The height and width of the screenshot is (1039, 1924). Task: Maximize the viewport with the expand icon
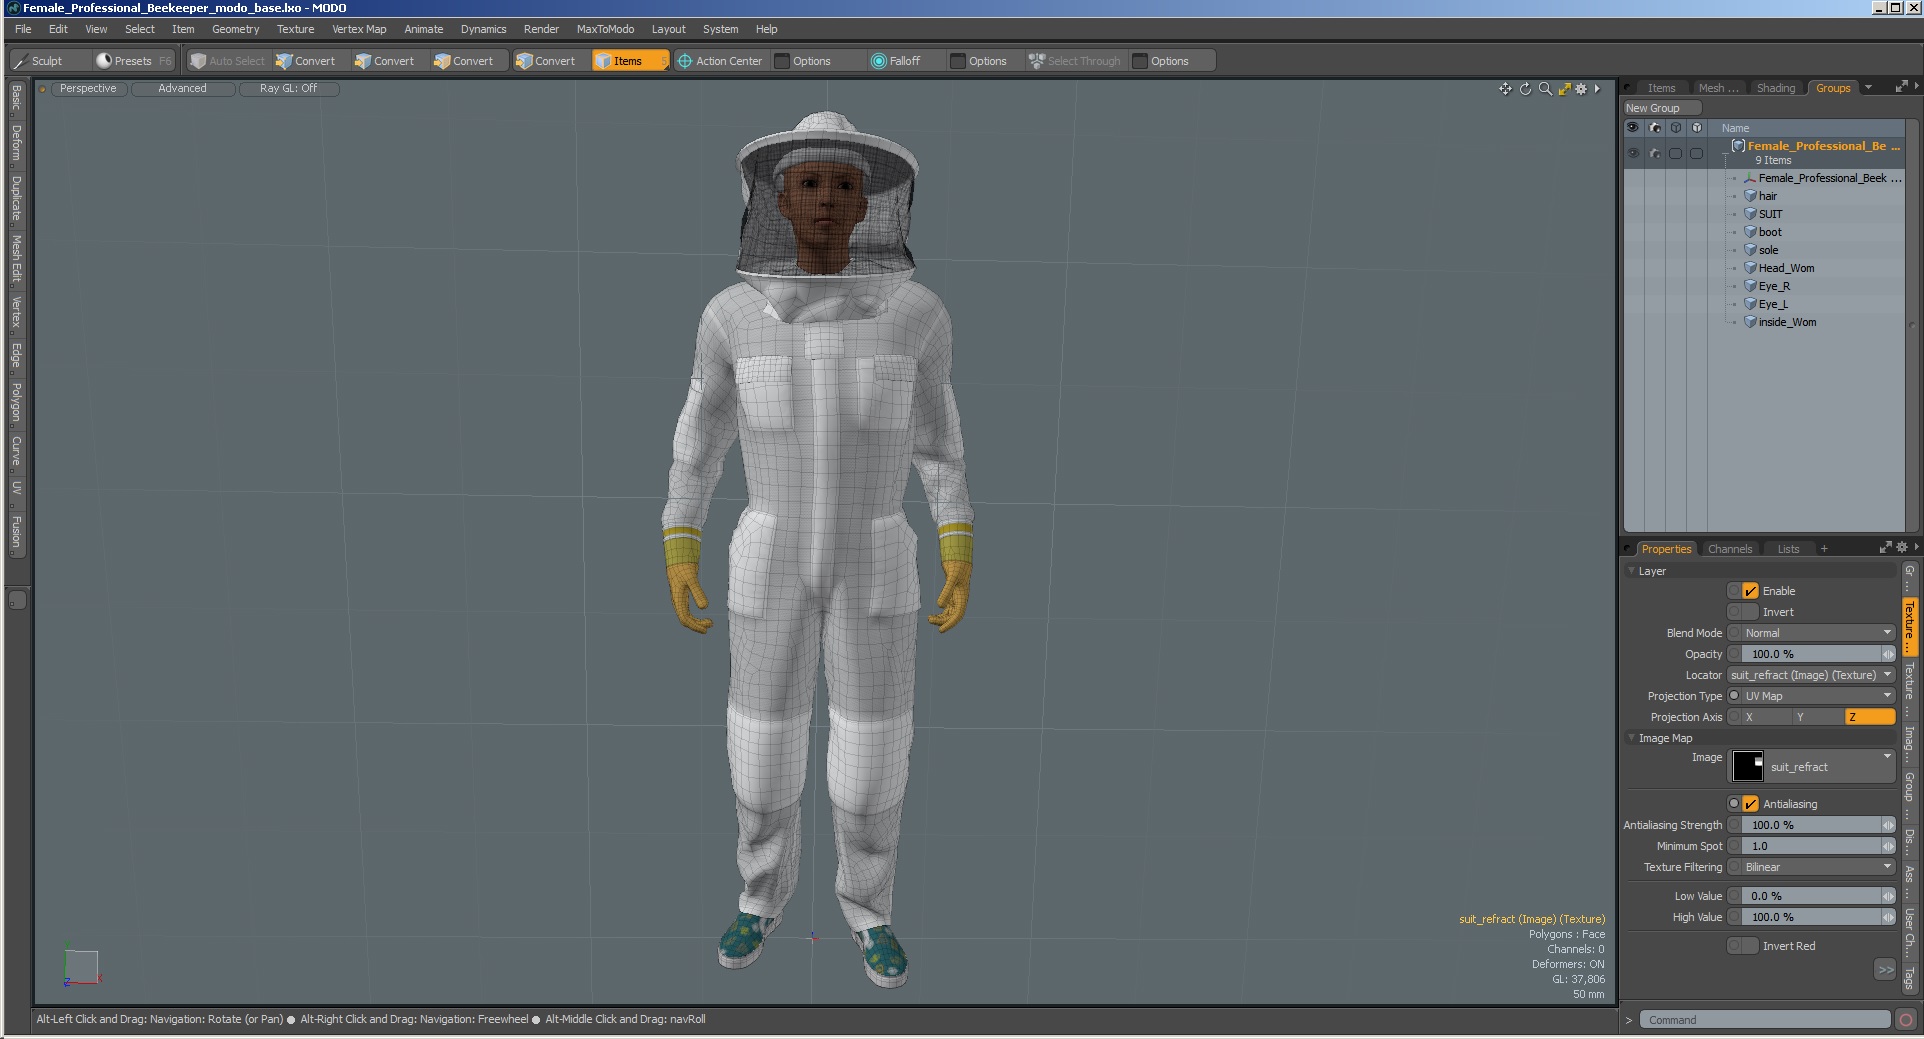tap(1564, 89)
